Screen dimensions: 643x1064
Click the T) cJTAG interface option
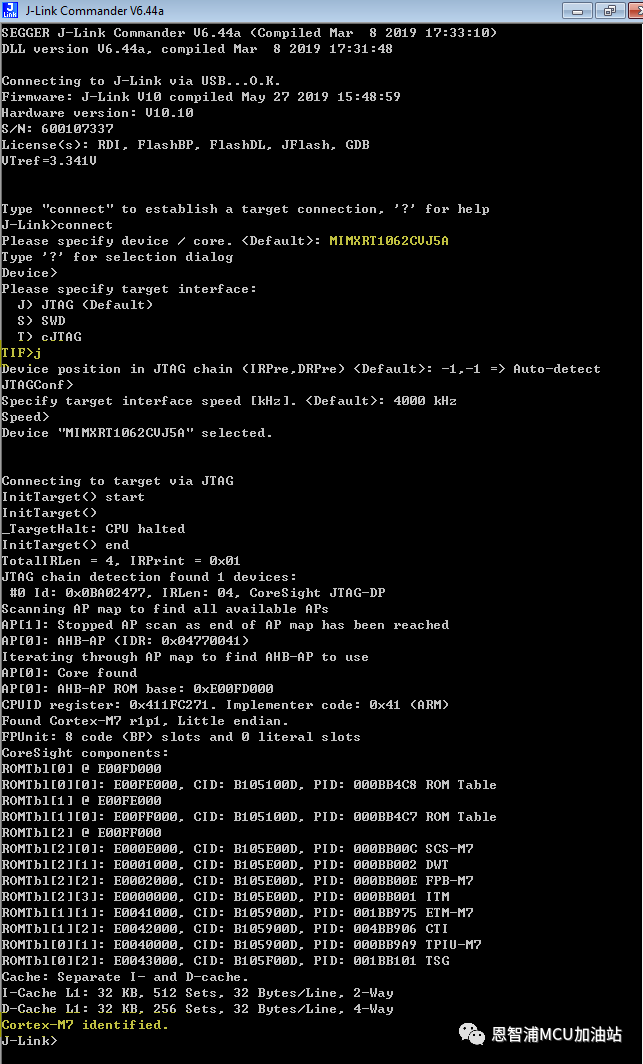(x=50, y=337)
